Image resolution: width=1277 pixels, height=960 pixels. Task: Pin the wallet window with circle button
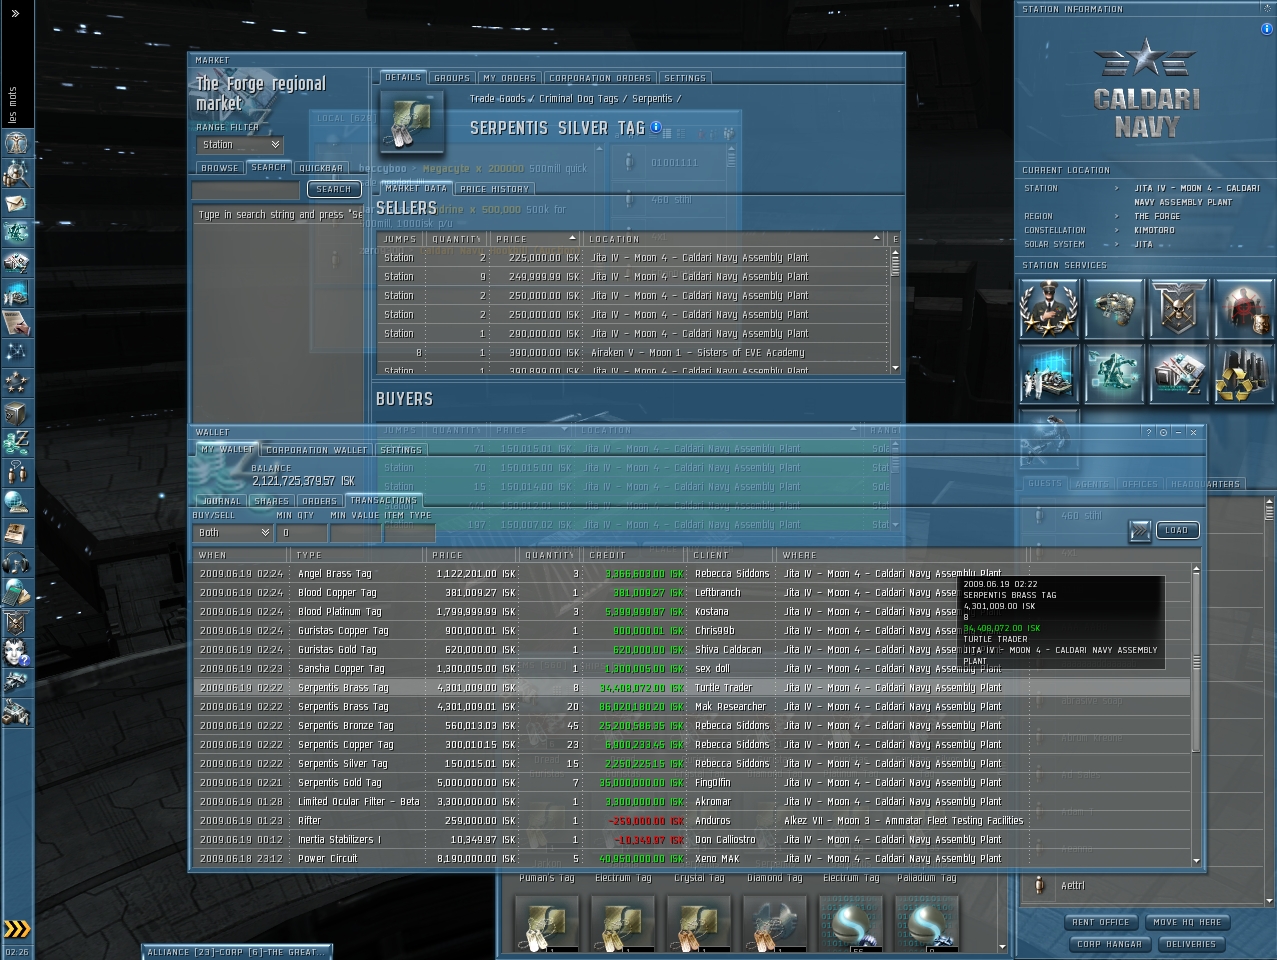pyautogui.click(x=1163, y=432)
